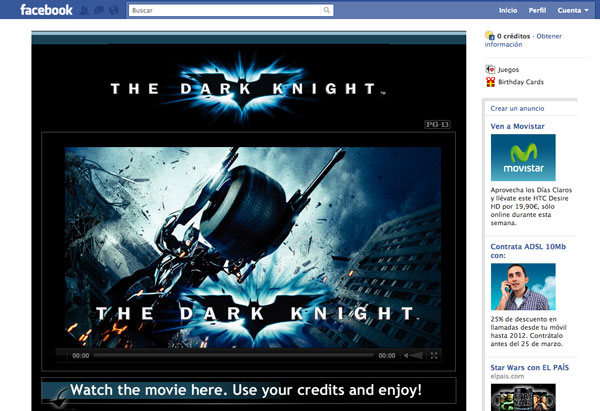Click the PG-13 rating badge
The image size is (600, 411).
pyautogui.click(x=437, y=124)
